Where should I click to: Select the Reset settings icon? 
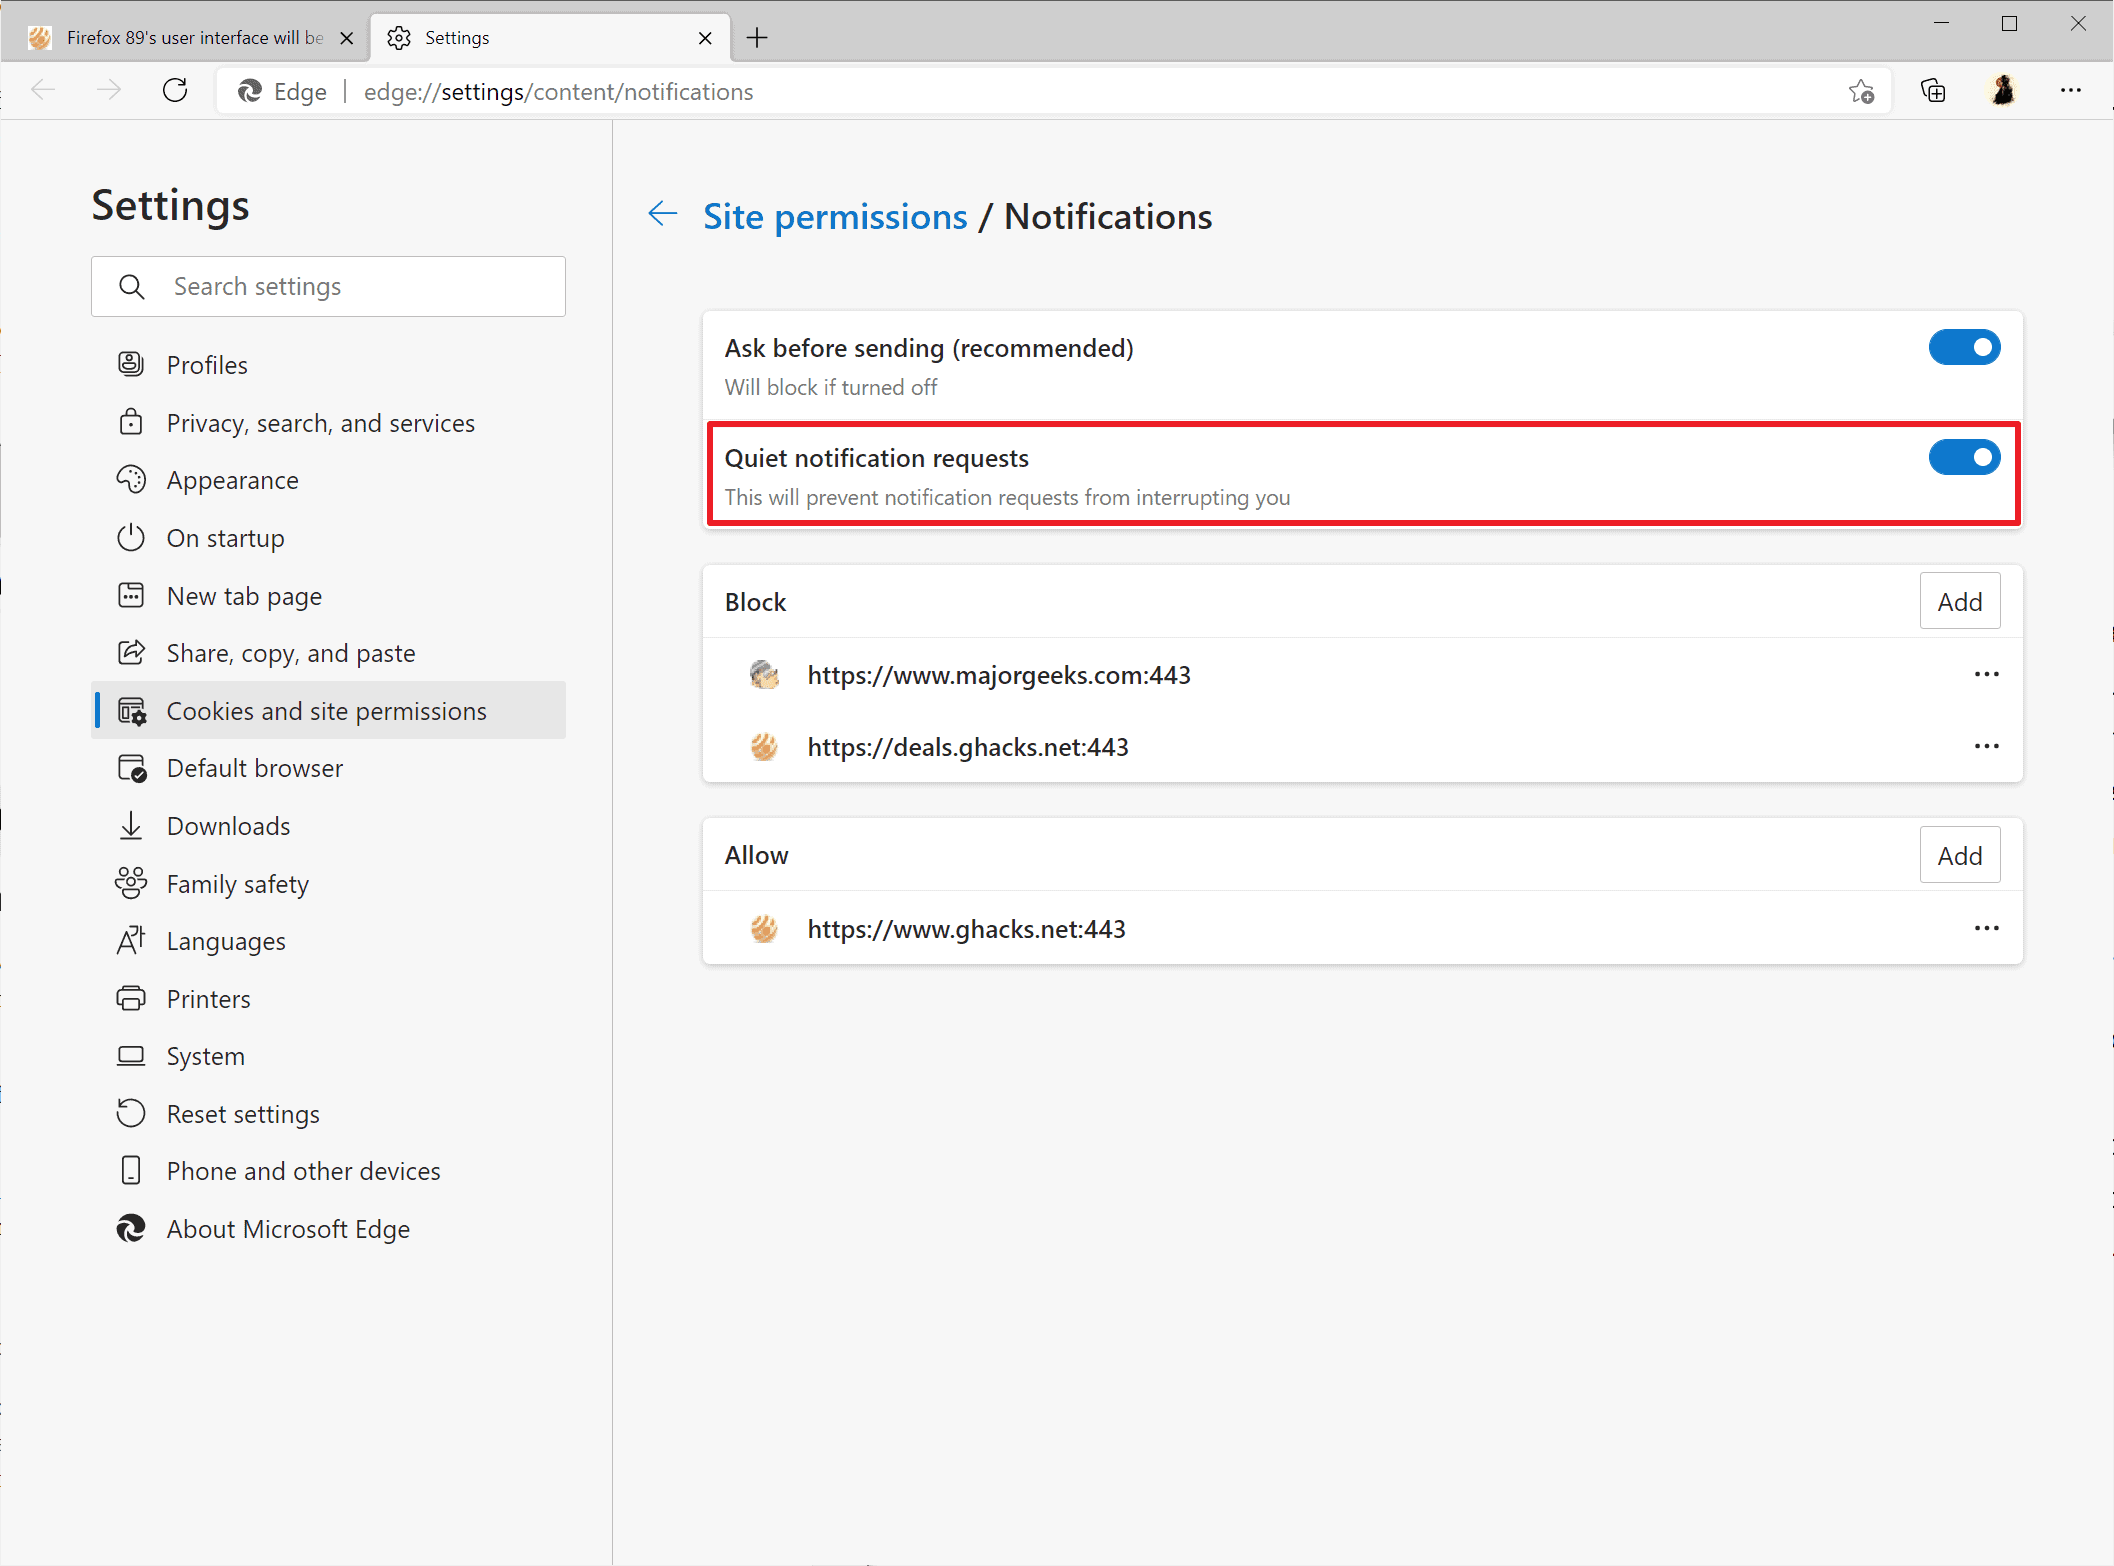[x=131, y=1113]
